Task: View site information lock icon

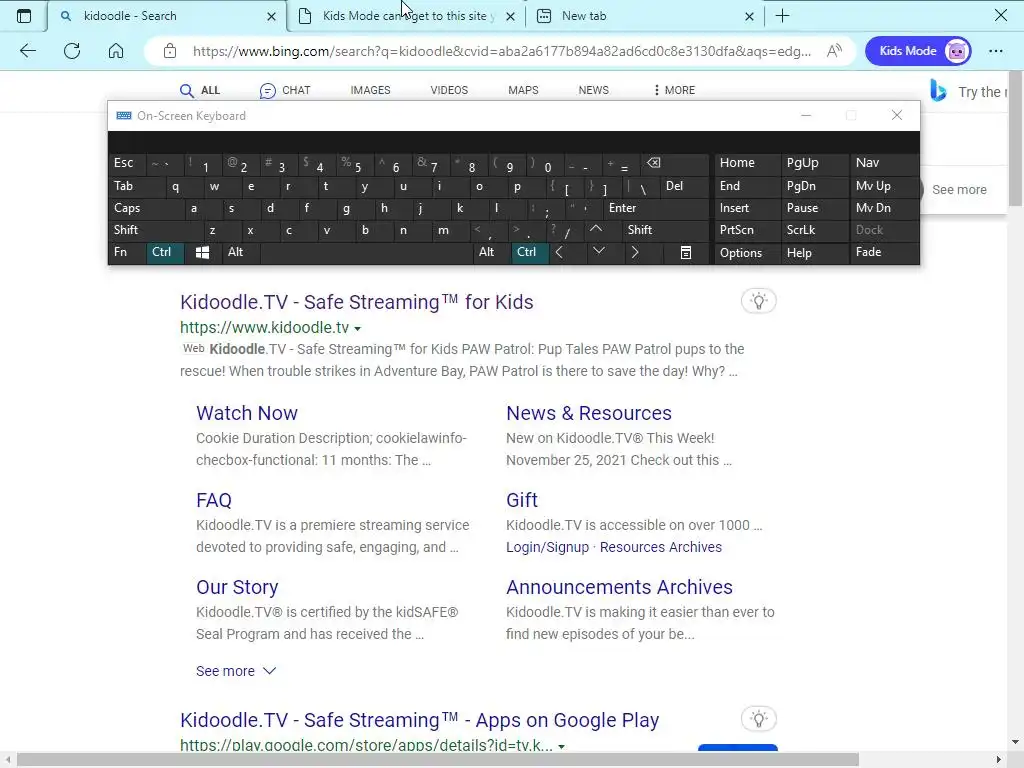Action: tap(170, 51)
